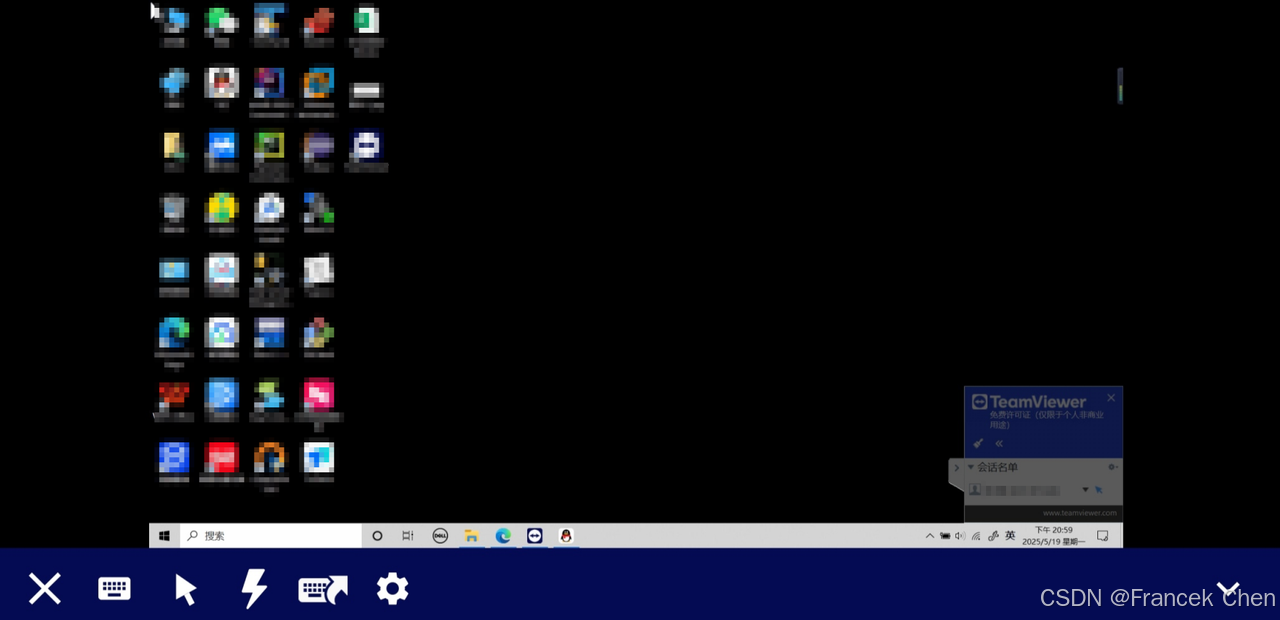Viewport: 1280px width, 620px height.
Task: Click the taskbar search box 搜索
Action: tap(271, 536)
